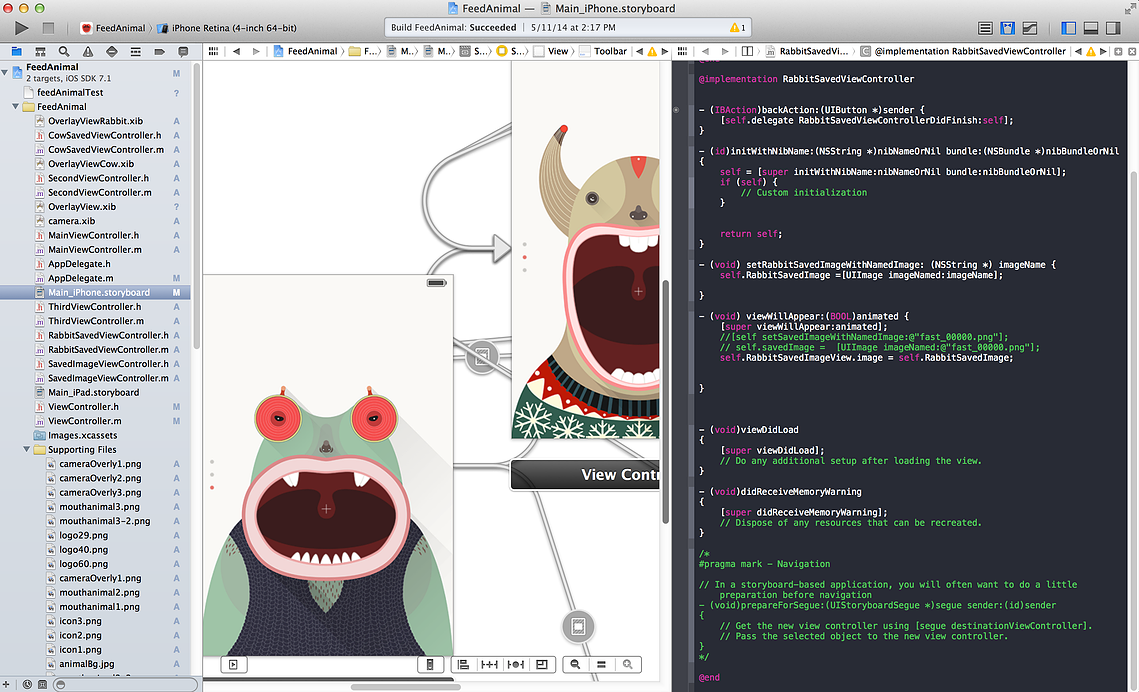Open the Assistant editor mode selector
This screenshot has height=692, width=1139.
pyautogui.click(x=747, y=52)
